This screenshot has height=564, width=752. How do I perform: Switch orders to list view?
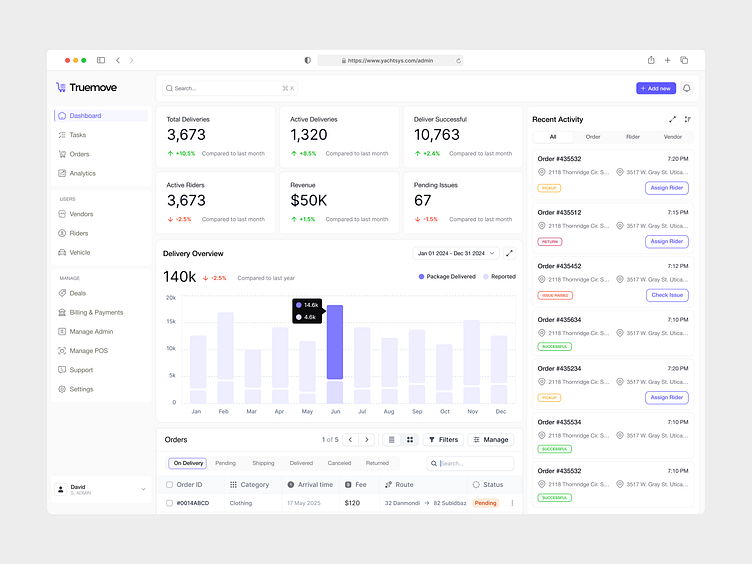[391, 440]
